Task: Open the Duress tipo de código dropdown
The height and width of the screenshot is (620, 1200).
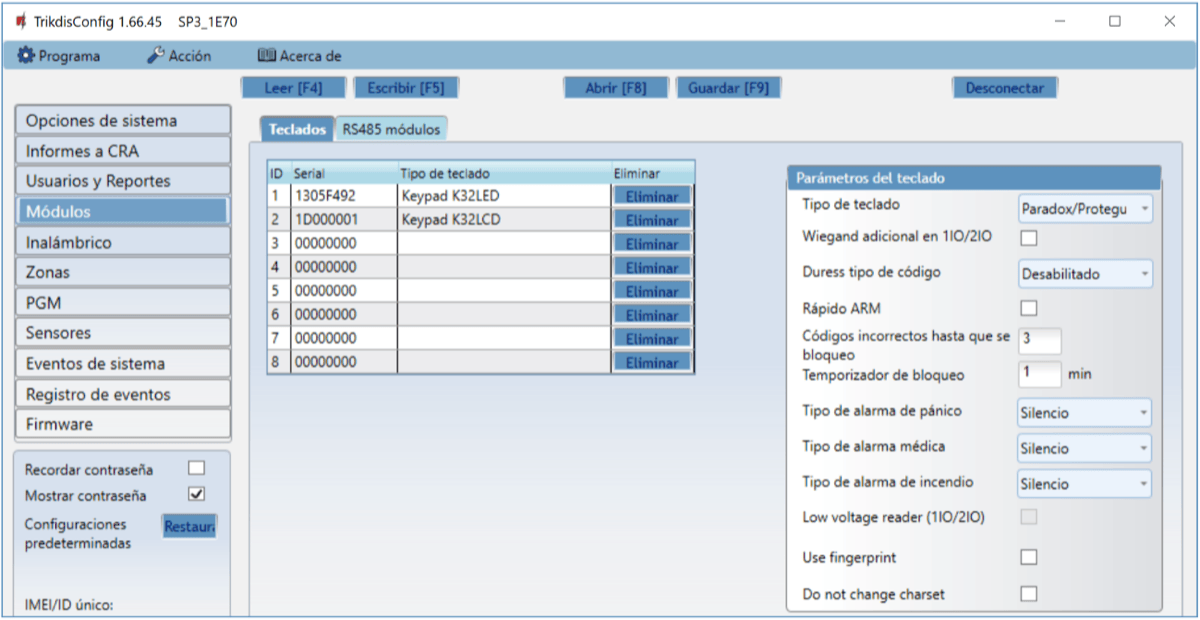Action: point(1084,273)
